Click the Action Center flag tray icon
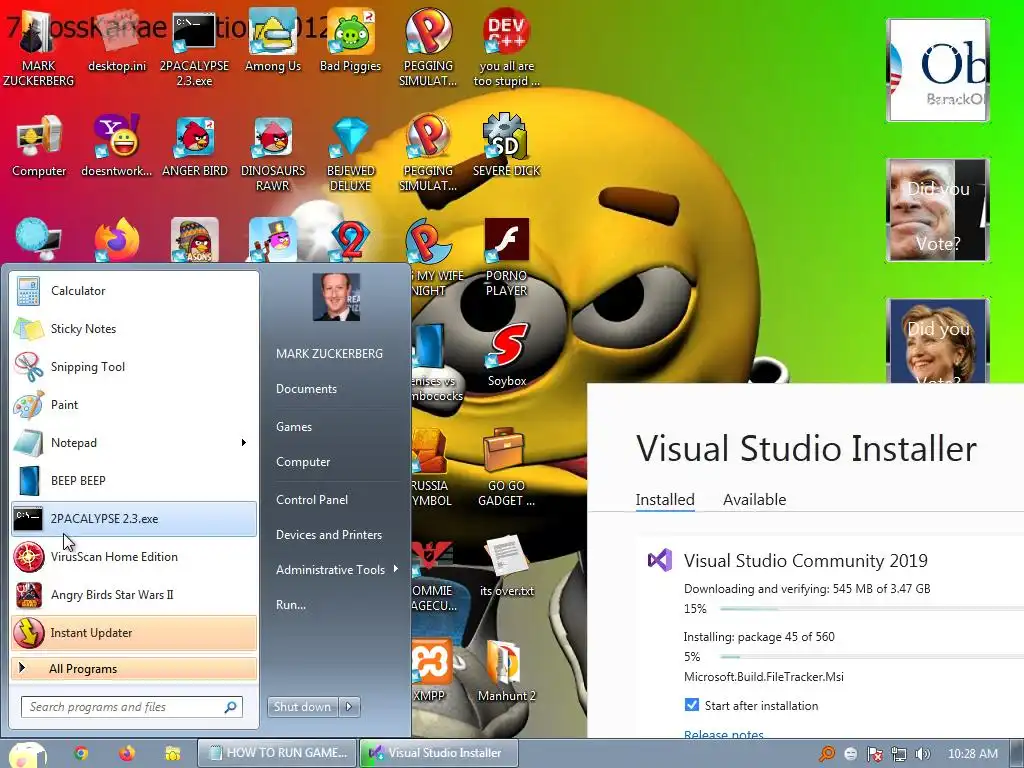 click(874, 754)
